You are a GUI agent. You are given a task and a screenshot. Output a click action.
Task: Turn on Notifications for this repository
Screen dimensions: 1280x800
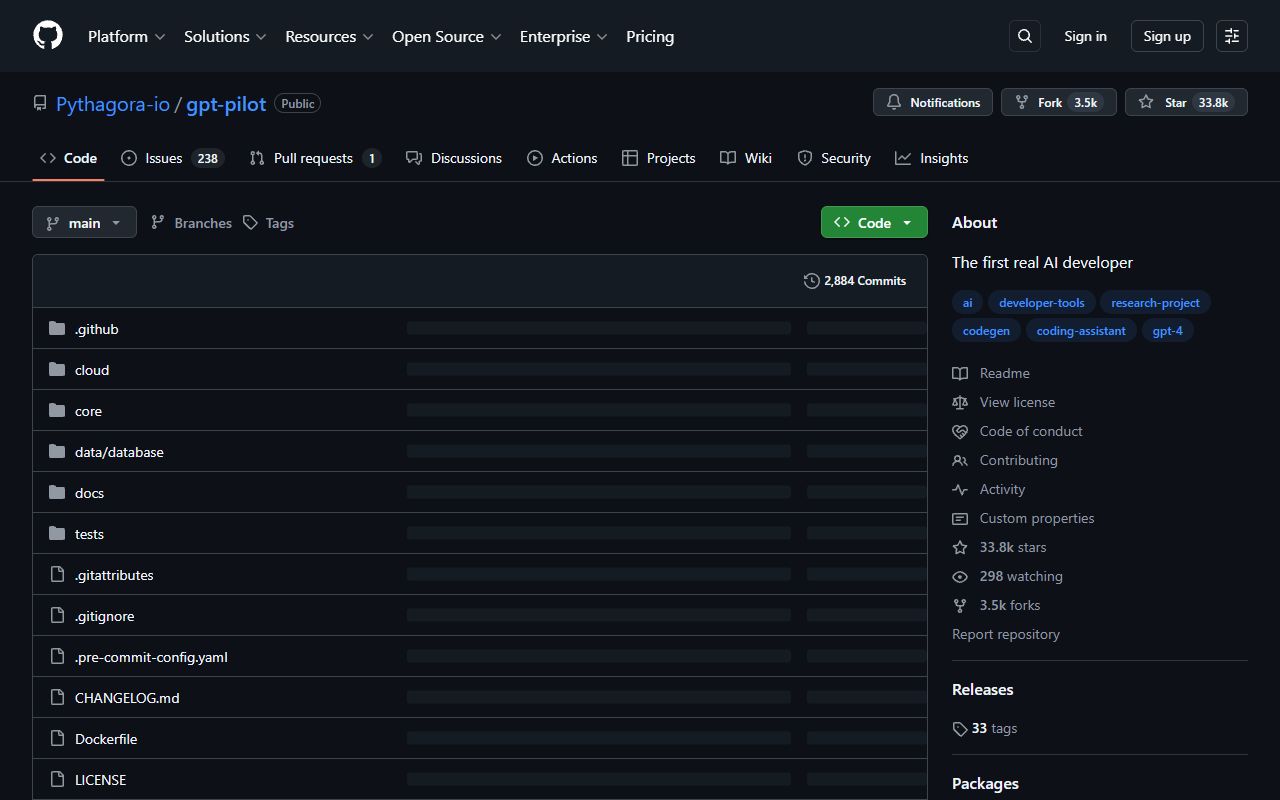(x=933, y=103)
